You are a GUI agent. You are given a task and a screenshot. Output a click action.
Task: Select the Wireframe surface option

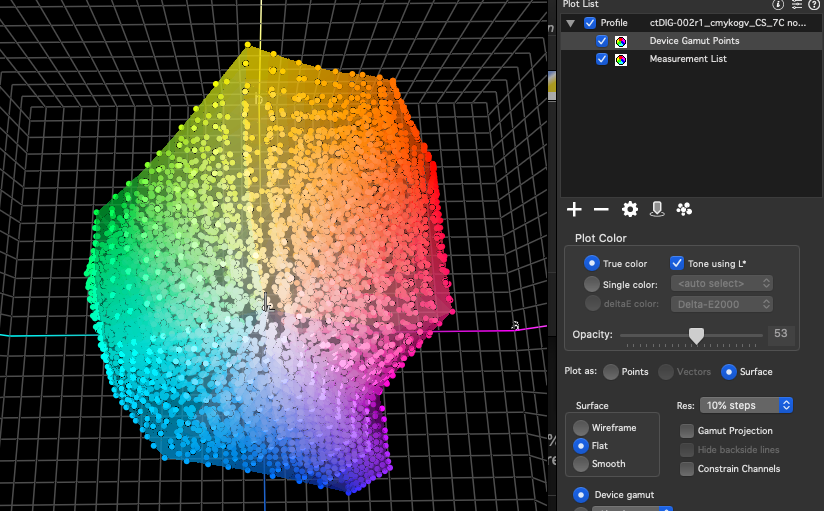click(581, 428)
